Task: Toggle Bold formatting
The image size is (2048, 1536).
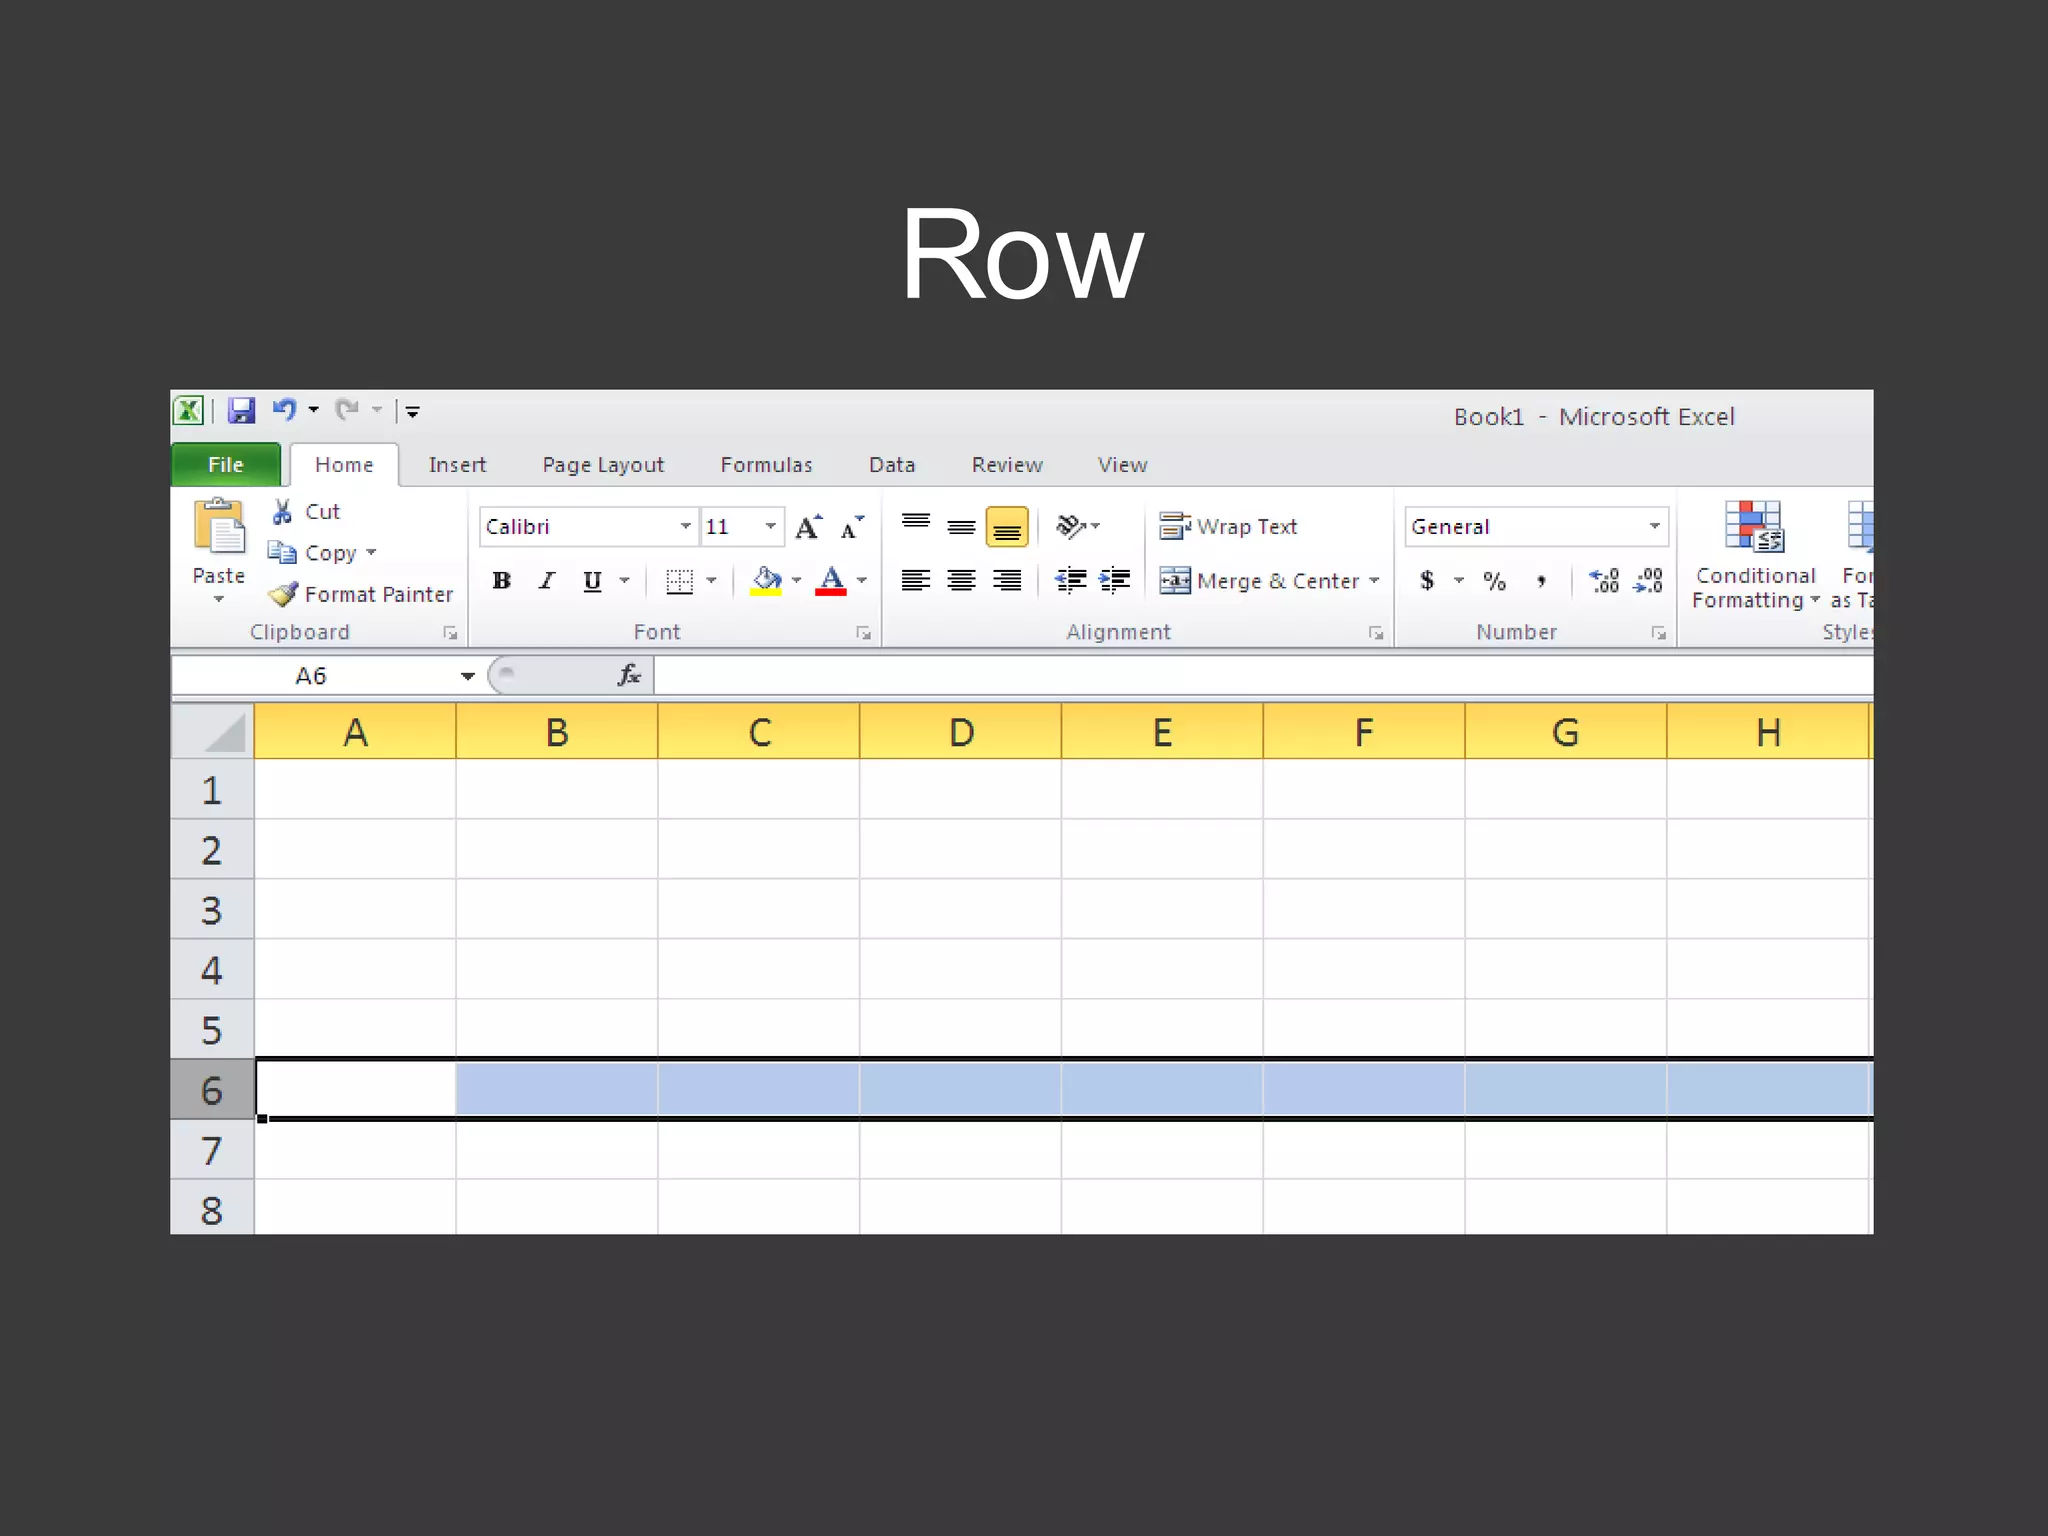Action: [x=502, y=581]
